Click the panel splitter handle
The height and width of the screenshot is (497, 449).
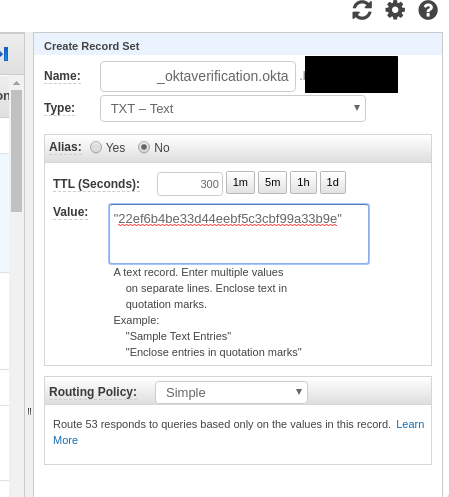point(29,412)
